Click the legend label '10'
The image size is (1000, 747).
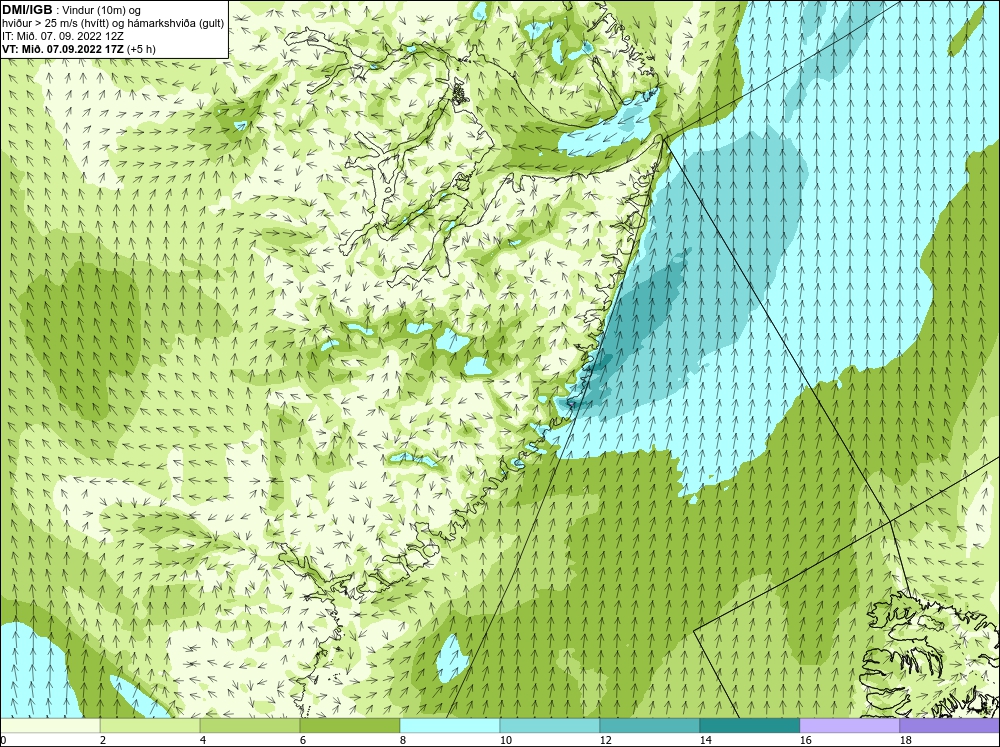[x=505, y=740]
